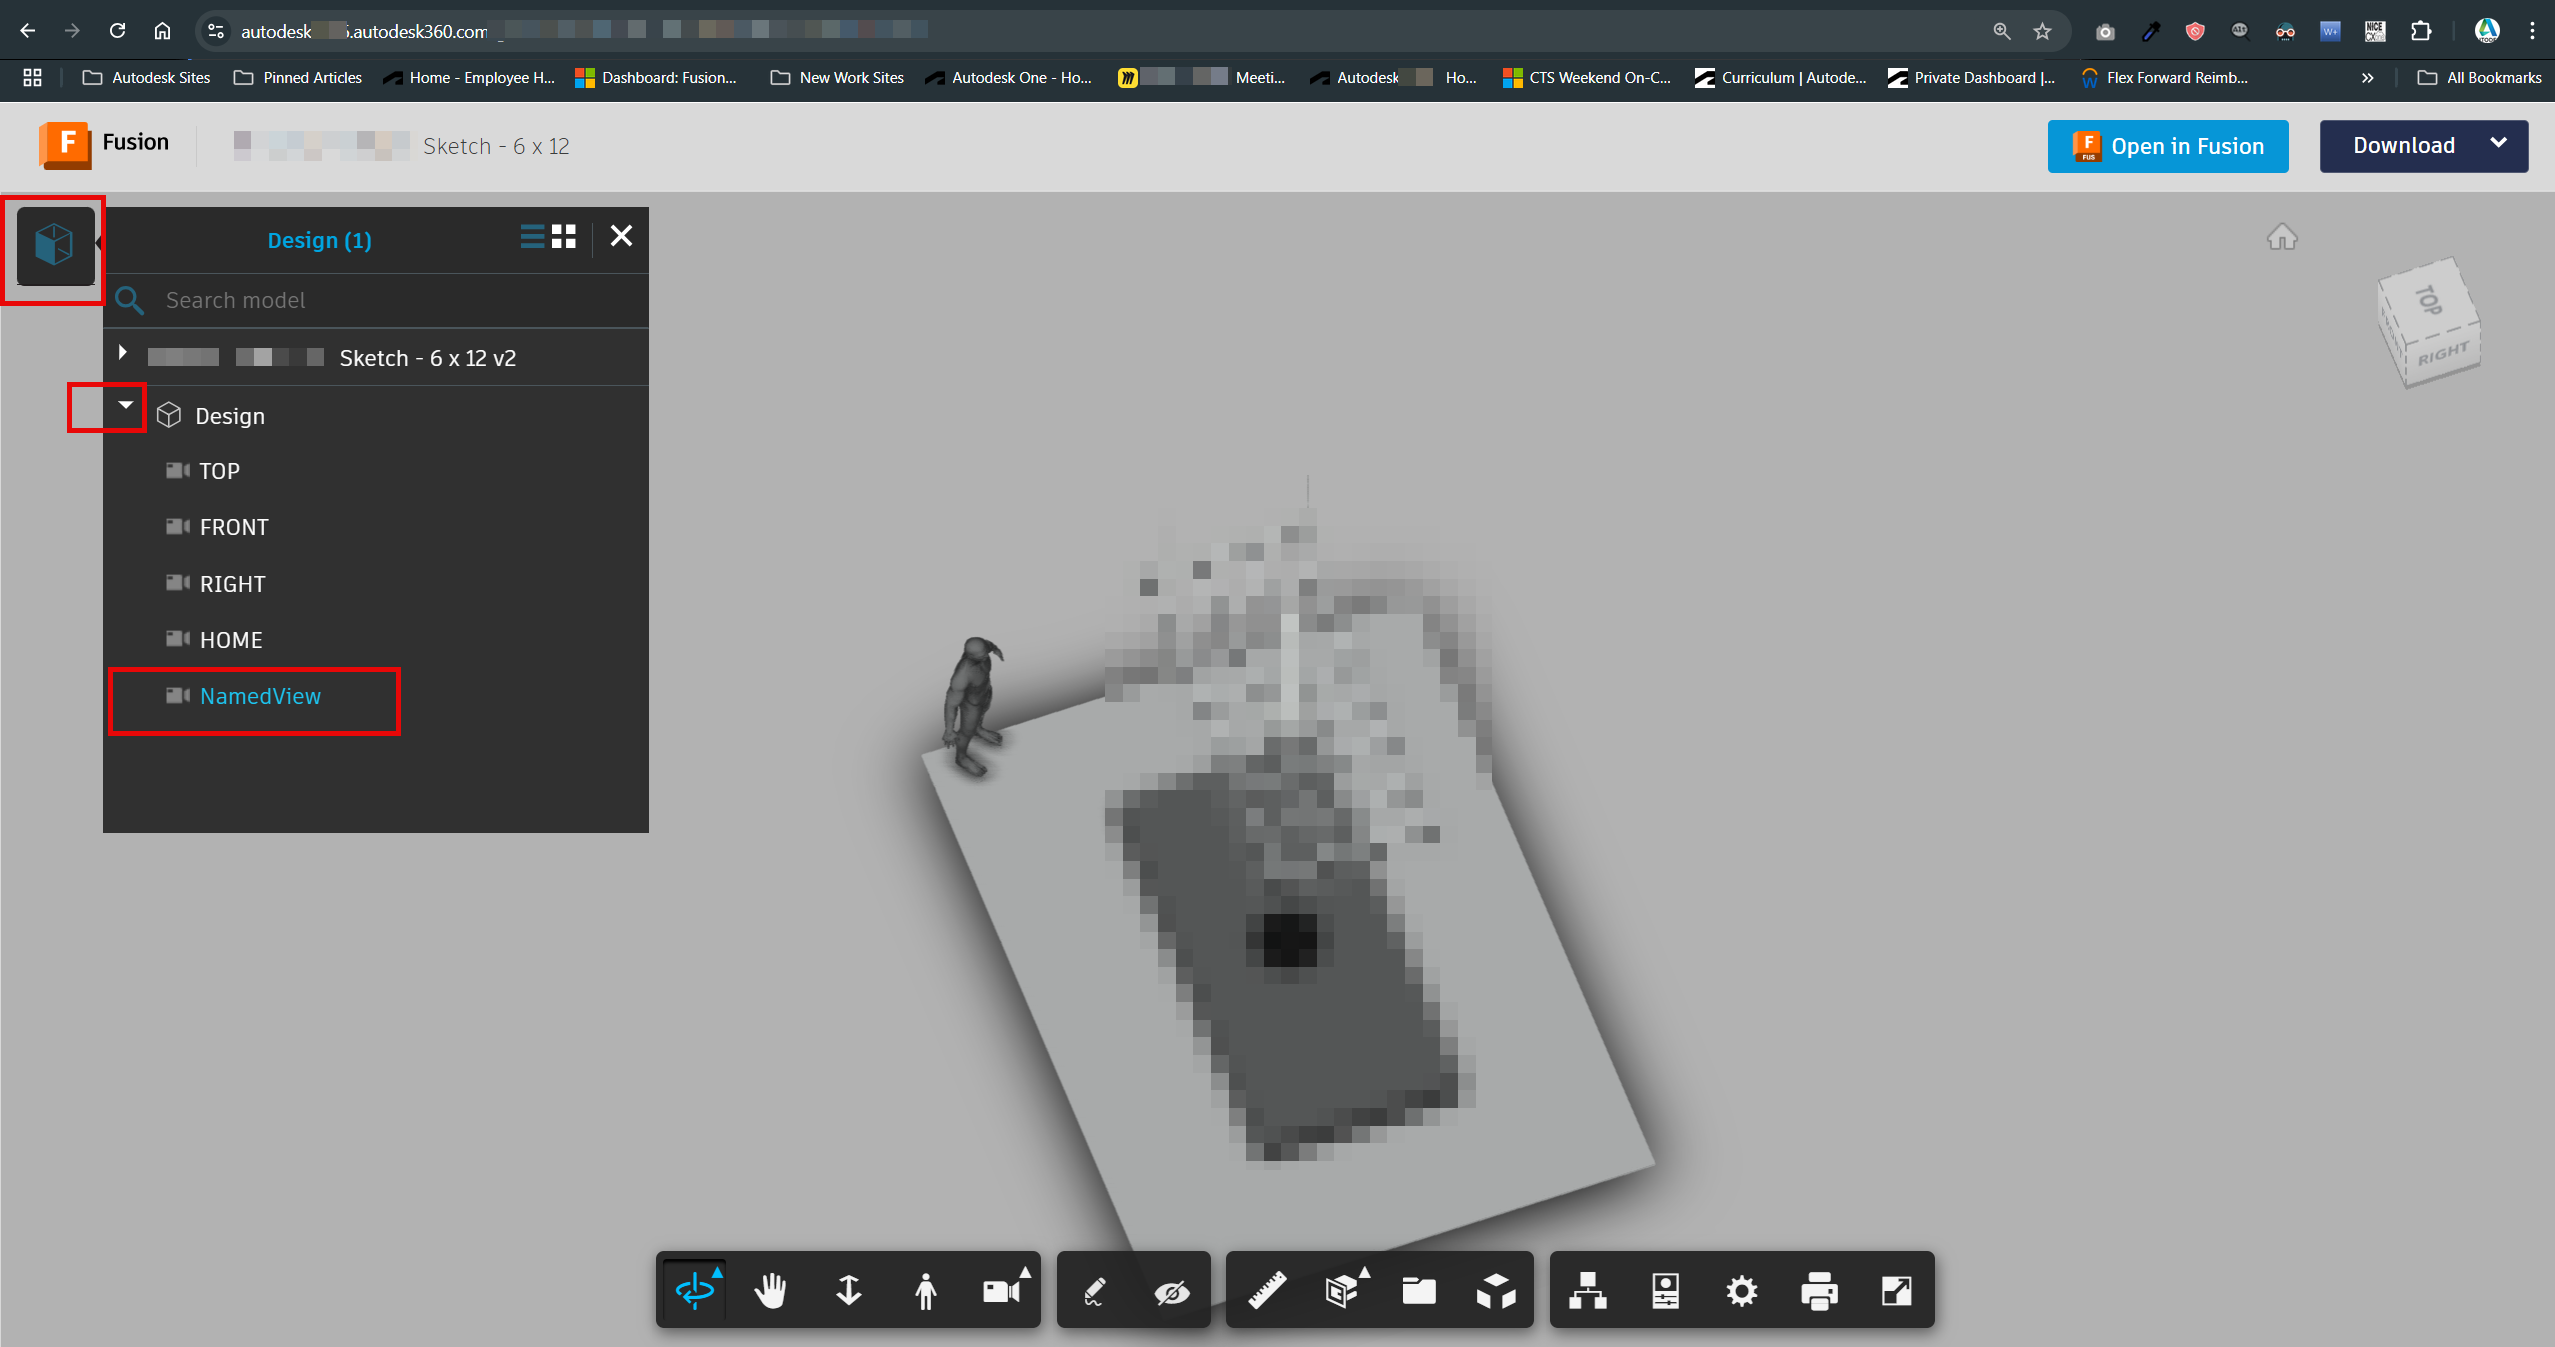This screenshot has height=1347, width=2555.
Task: Open the Download dropdown arrow
Action: [2498, 146]
